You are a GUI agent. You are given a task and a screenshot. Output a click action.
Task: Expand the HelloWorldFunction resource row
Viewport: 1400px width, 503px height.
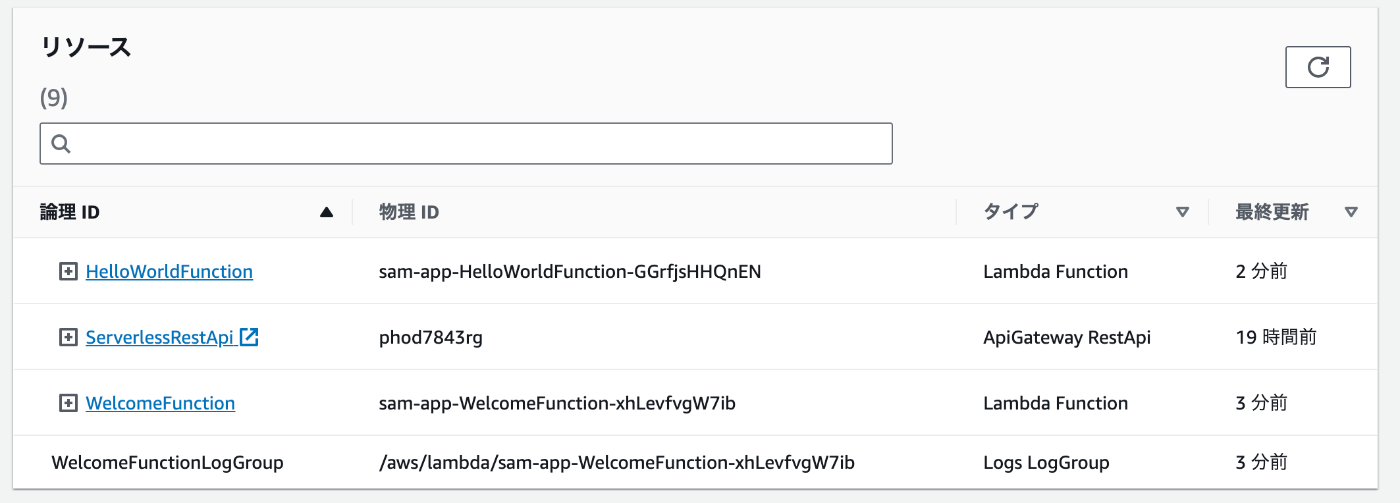(x=68, y=271)
